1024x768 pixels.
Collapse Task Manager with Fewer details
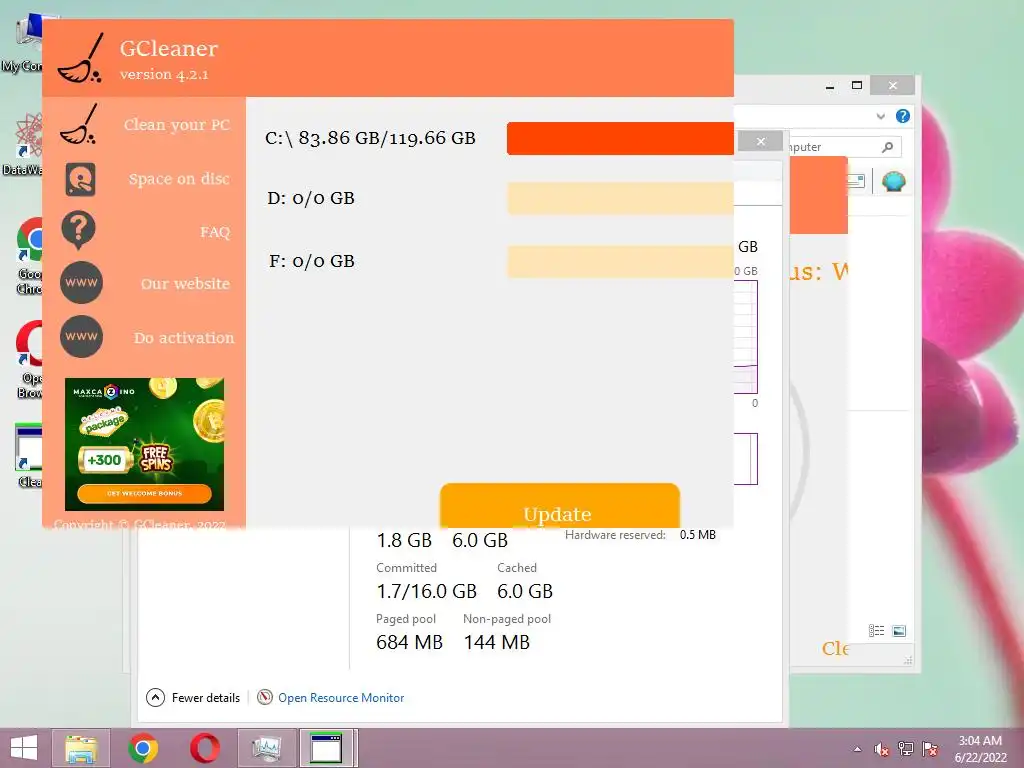click(x=193, y=697)
